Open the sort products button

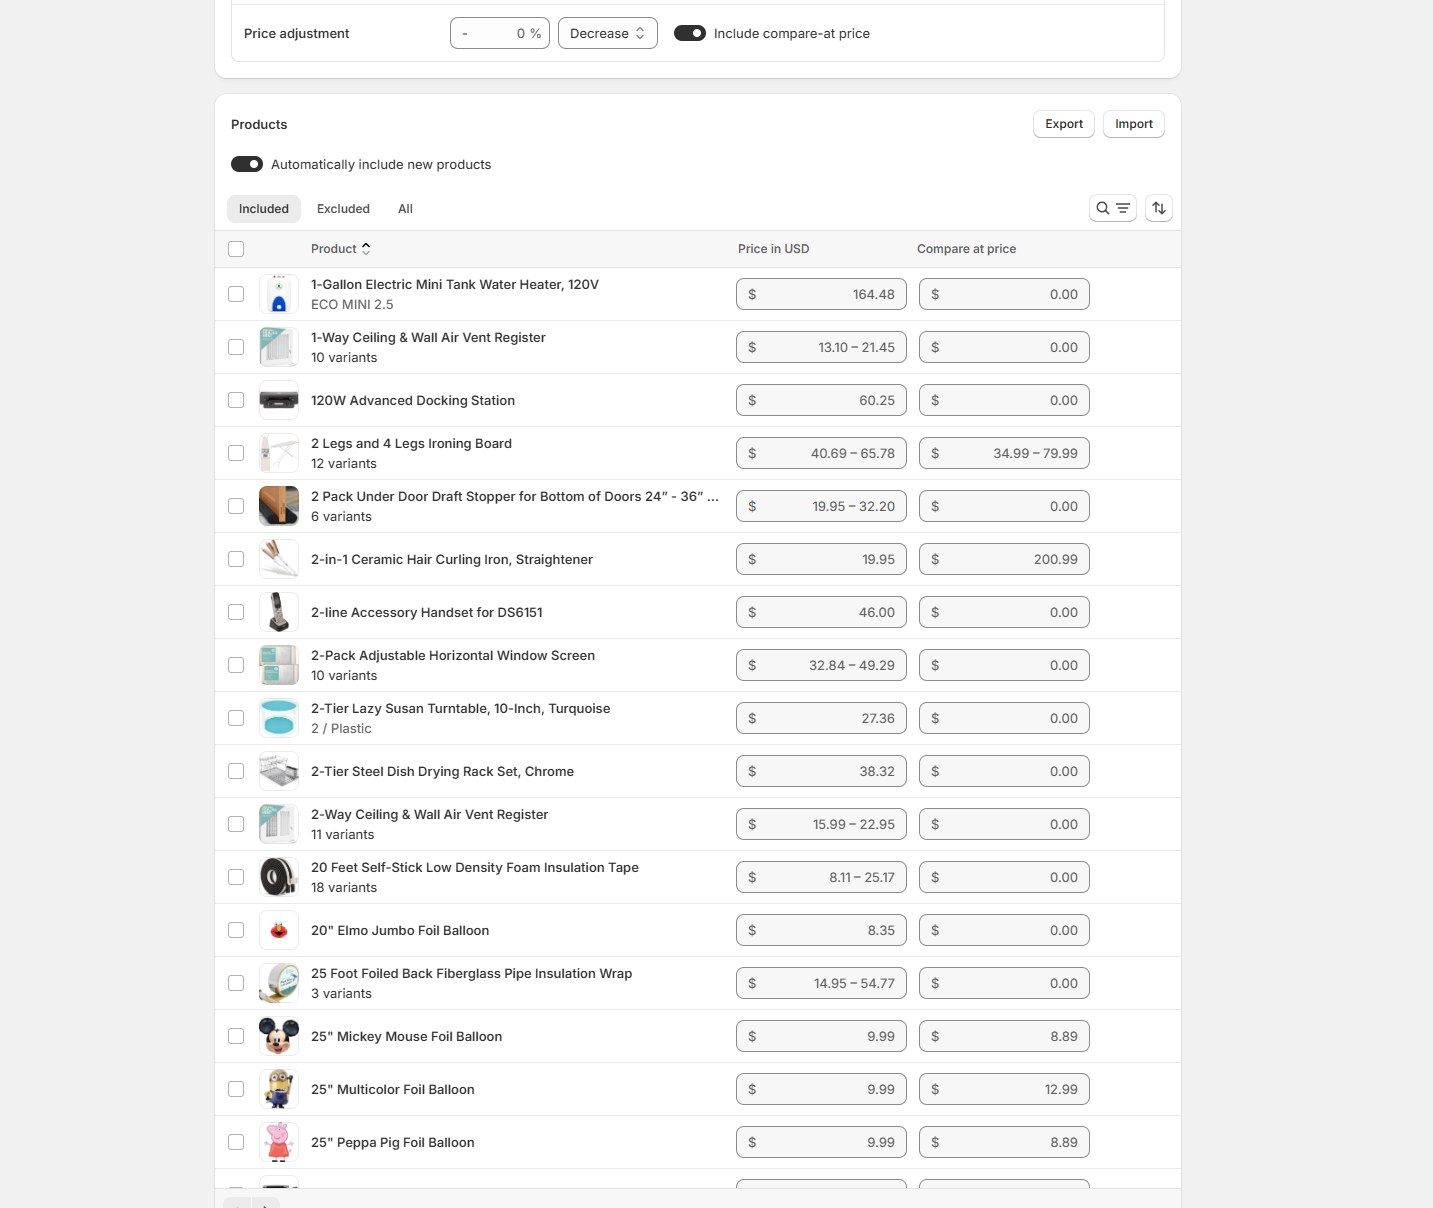pos(1159,208)
